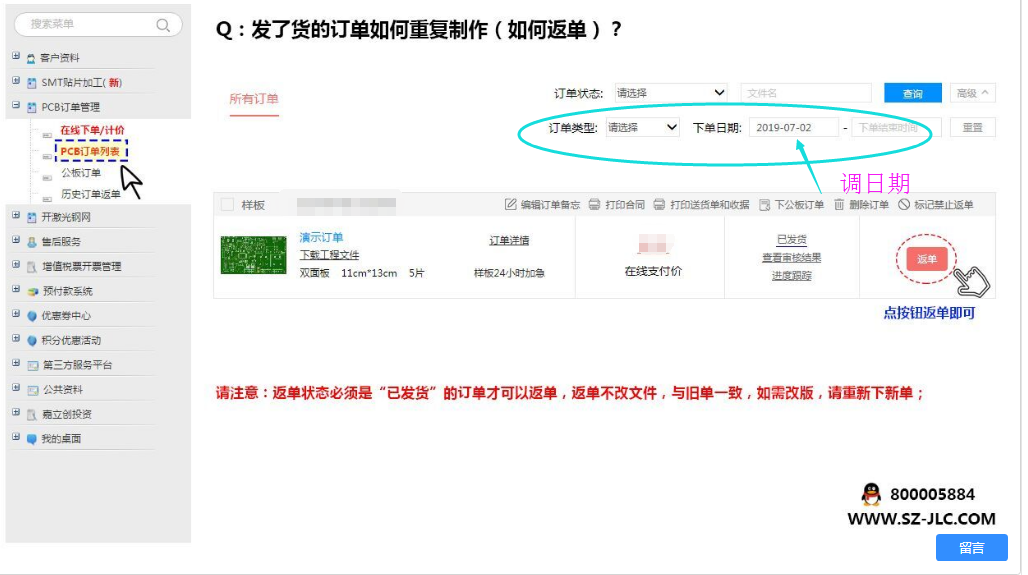Click the QQ penguin contact icon

[x=871, y=494]
